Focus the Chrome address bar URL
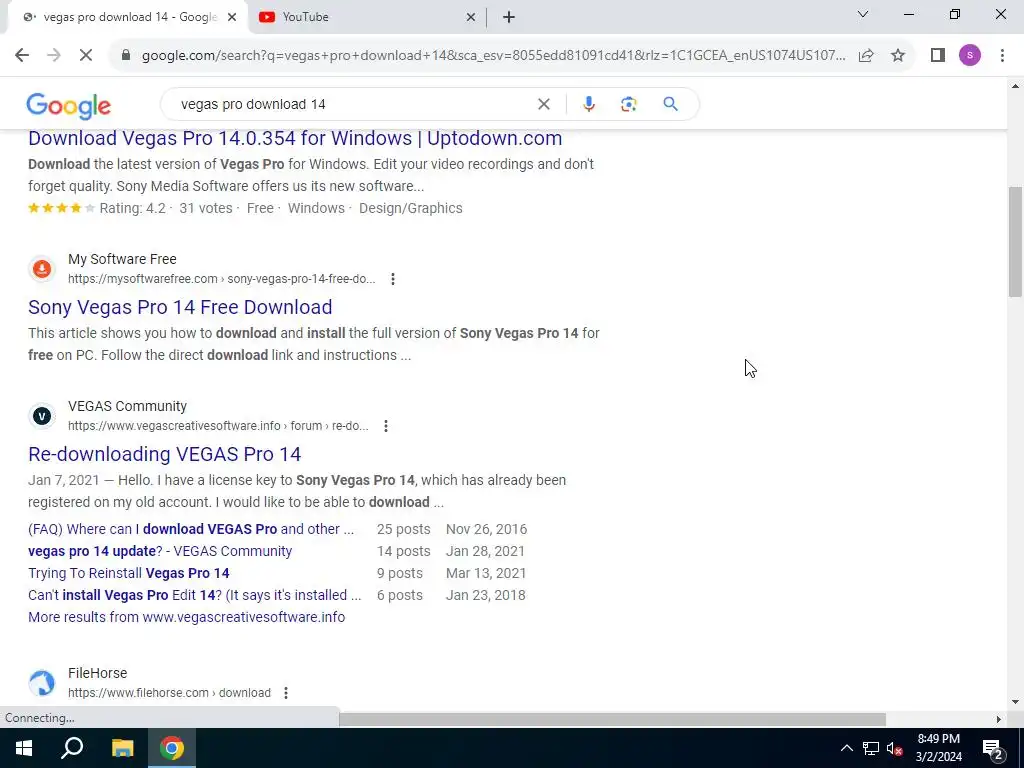The height and width of the screenshot is (768, 1024). click(x=493, y=55)
